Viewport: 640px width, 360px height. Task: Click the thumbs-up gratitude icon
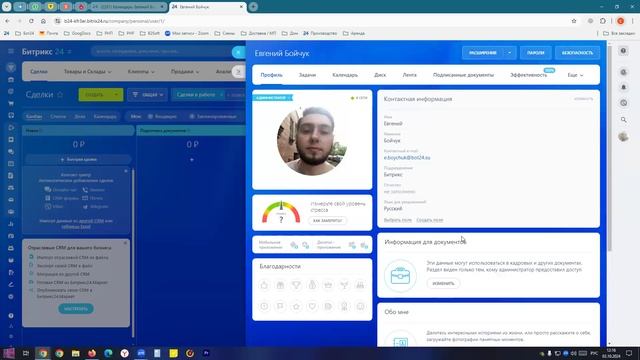[x=264, y=285]
